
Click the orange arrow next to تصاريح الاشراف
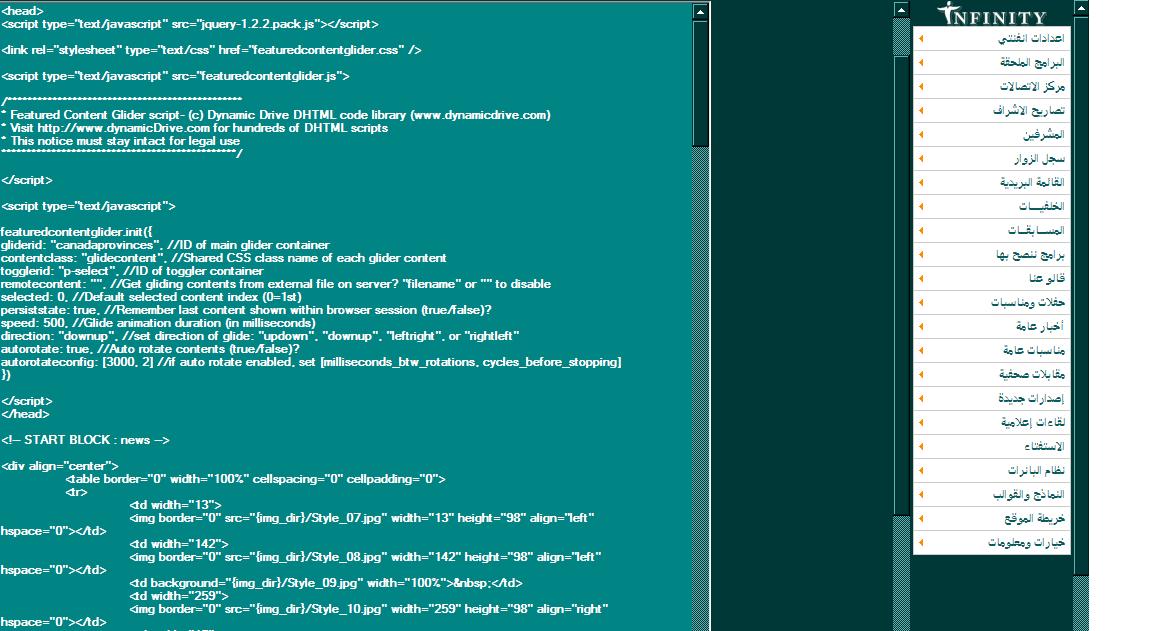[x=921, y=111]
